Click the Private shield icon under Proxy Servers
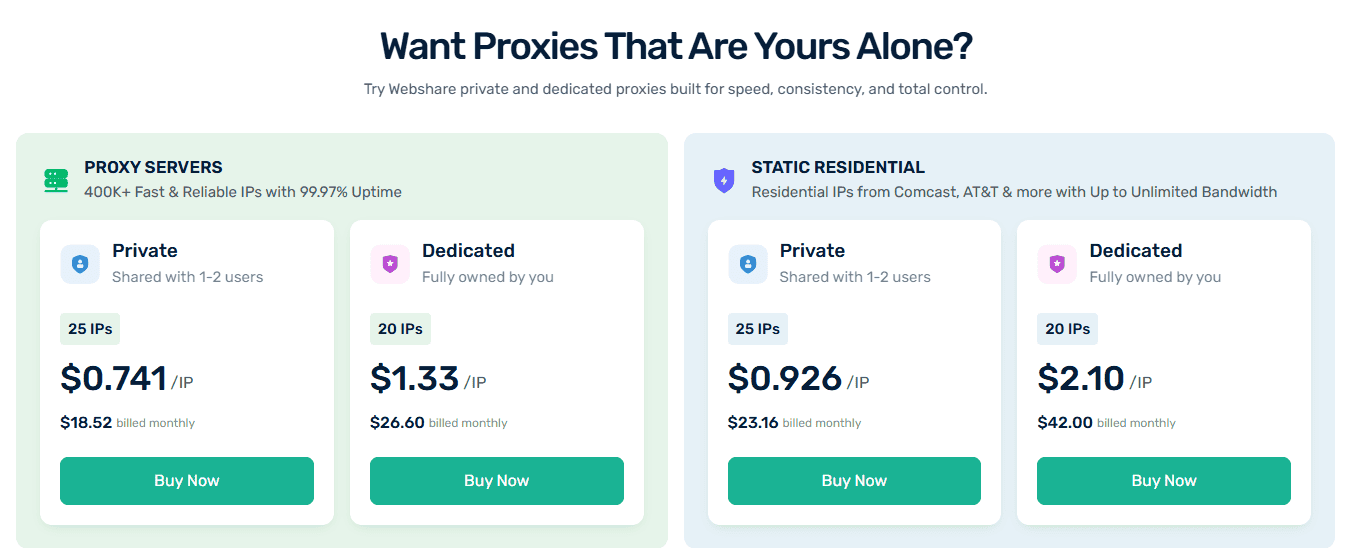This screenshot has height=548, width=1349. point(80,264)
